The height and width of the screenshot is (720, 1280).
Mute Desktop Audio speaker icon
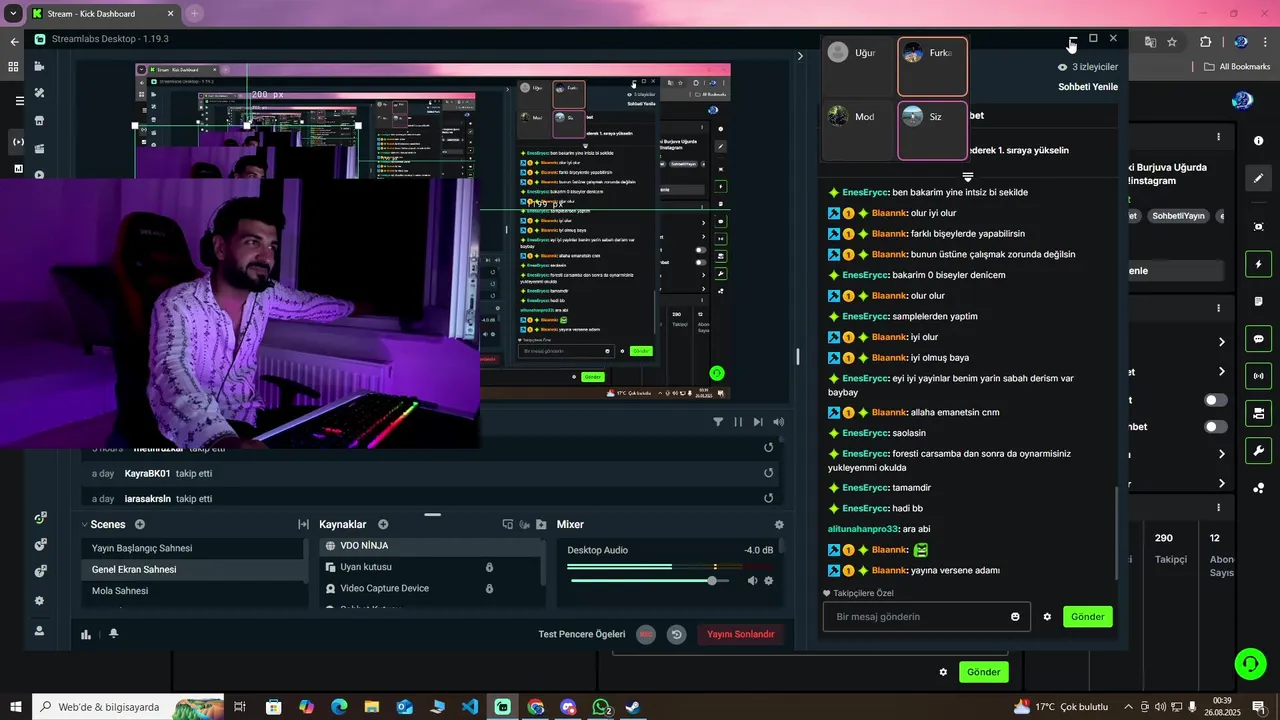coord(752,581)
